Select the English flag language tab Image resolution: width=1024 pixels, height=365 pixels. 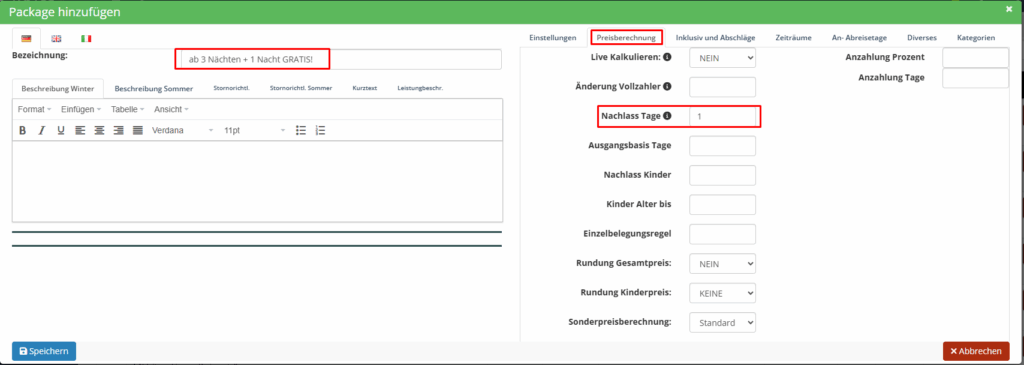point(56,39)
